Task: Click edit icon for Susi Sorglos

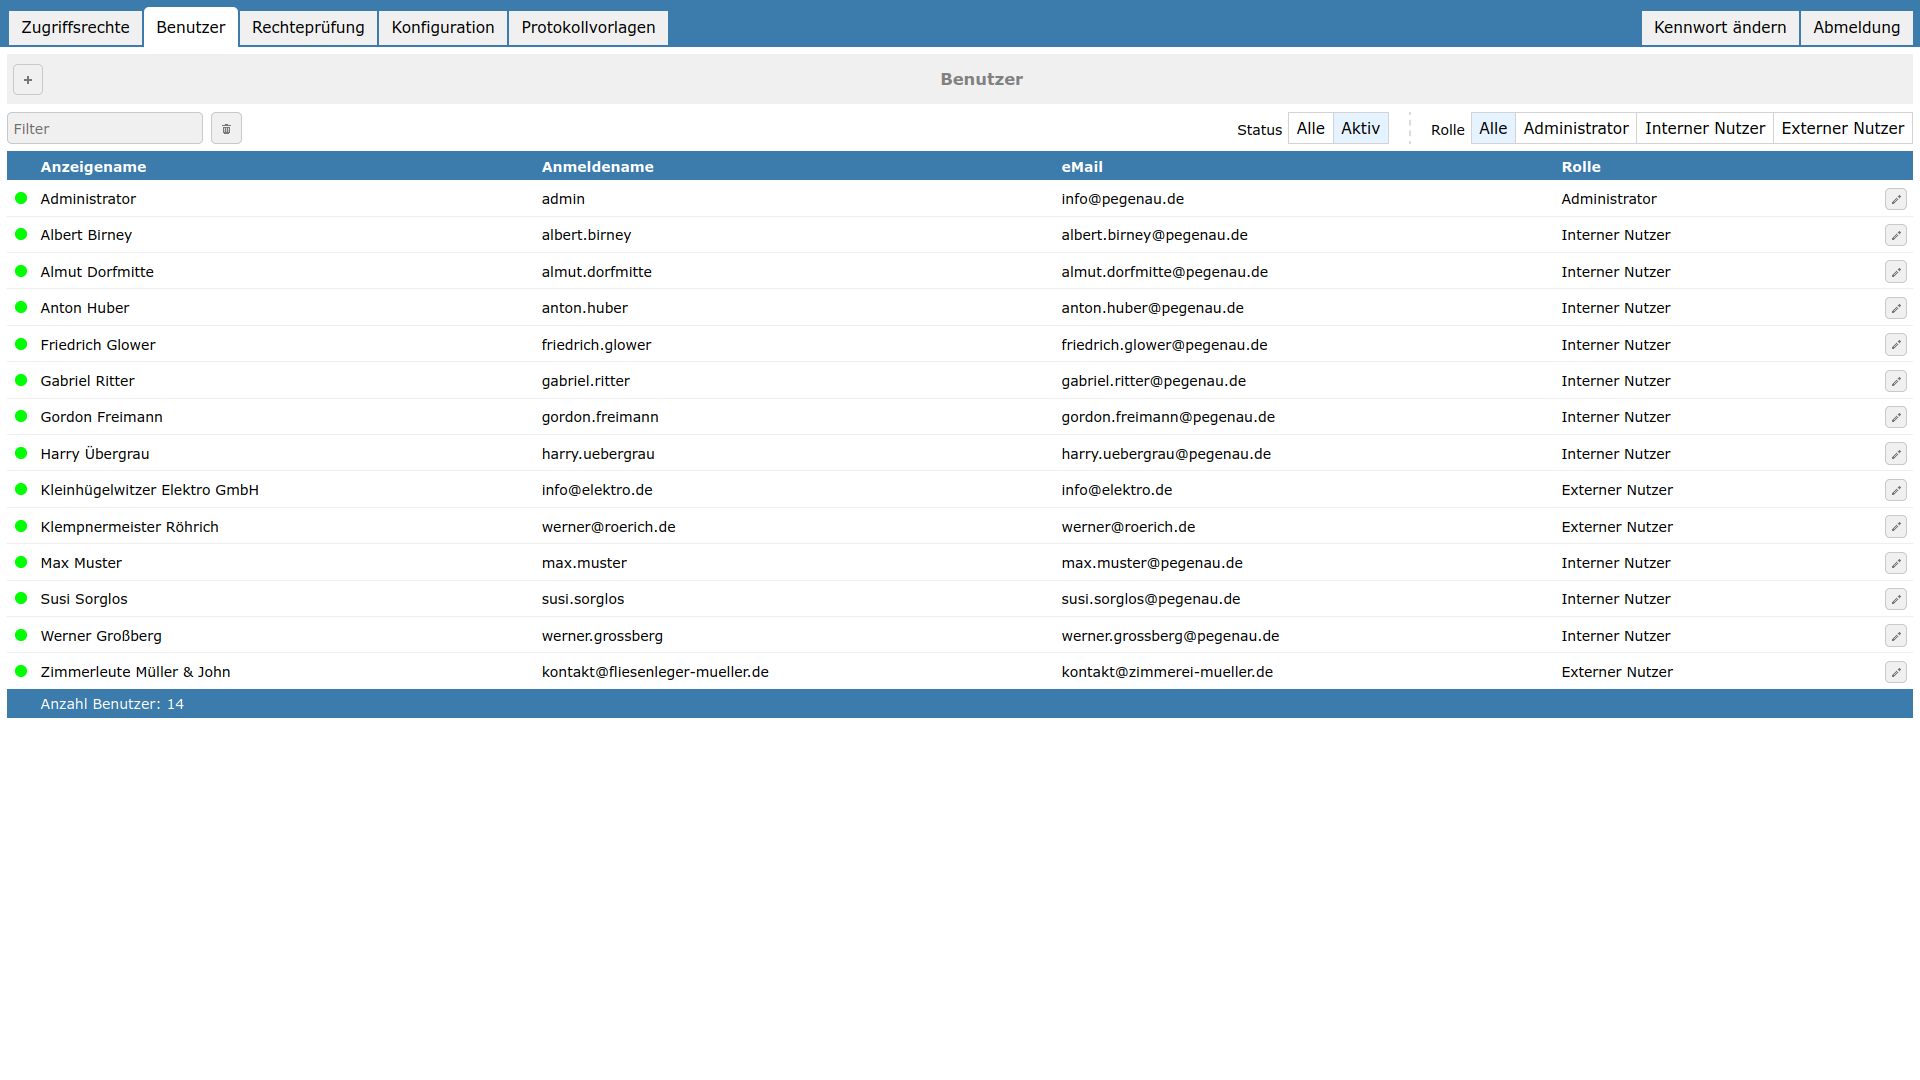Action: 1895,599
